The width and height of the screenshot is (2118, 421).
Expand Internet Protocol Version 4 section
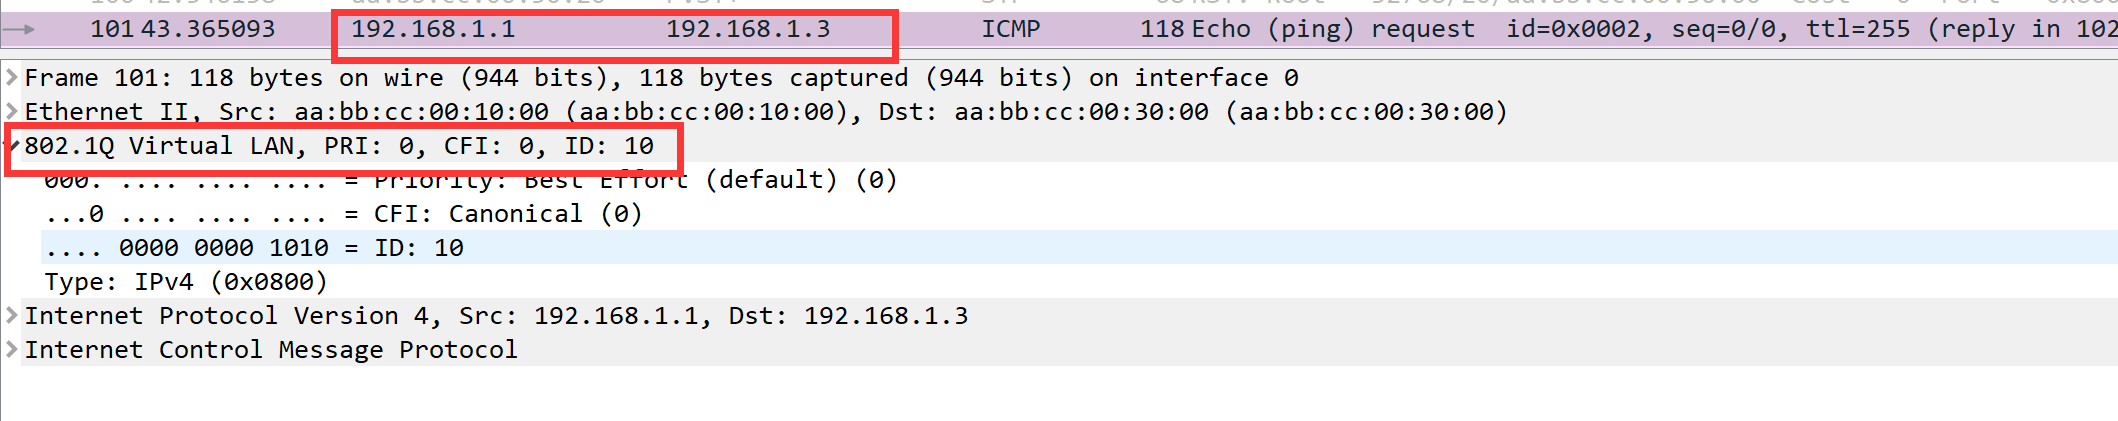point(11,316)
